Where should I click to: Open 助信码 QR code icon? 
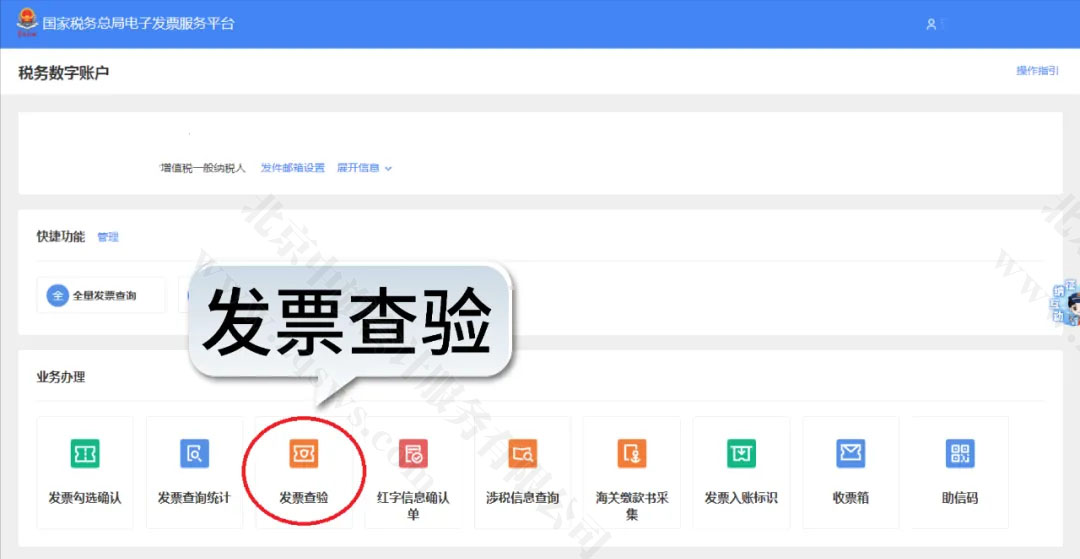960,454
